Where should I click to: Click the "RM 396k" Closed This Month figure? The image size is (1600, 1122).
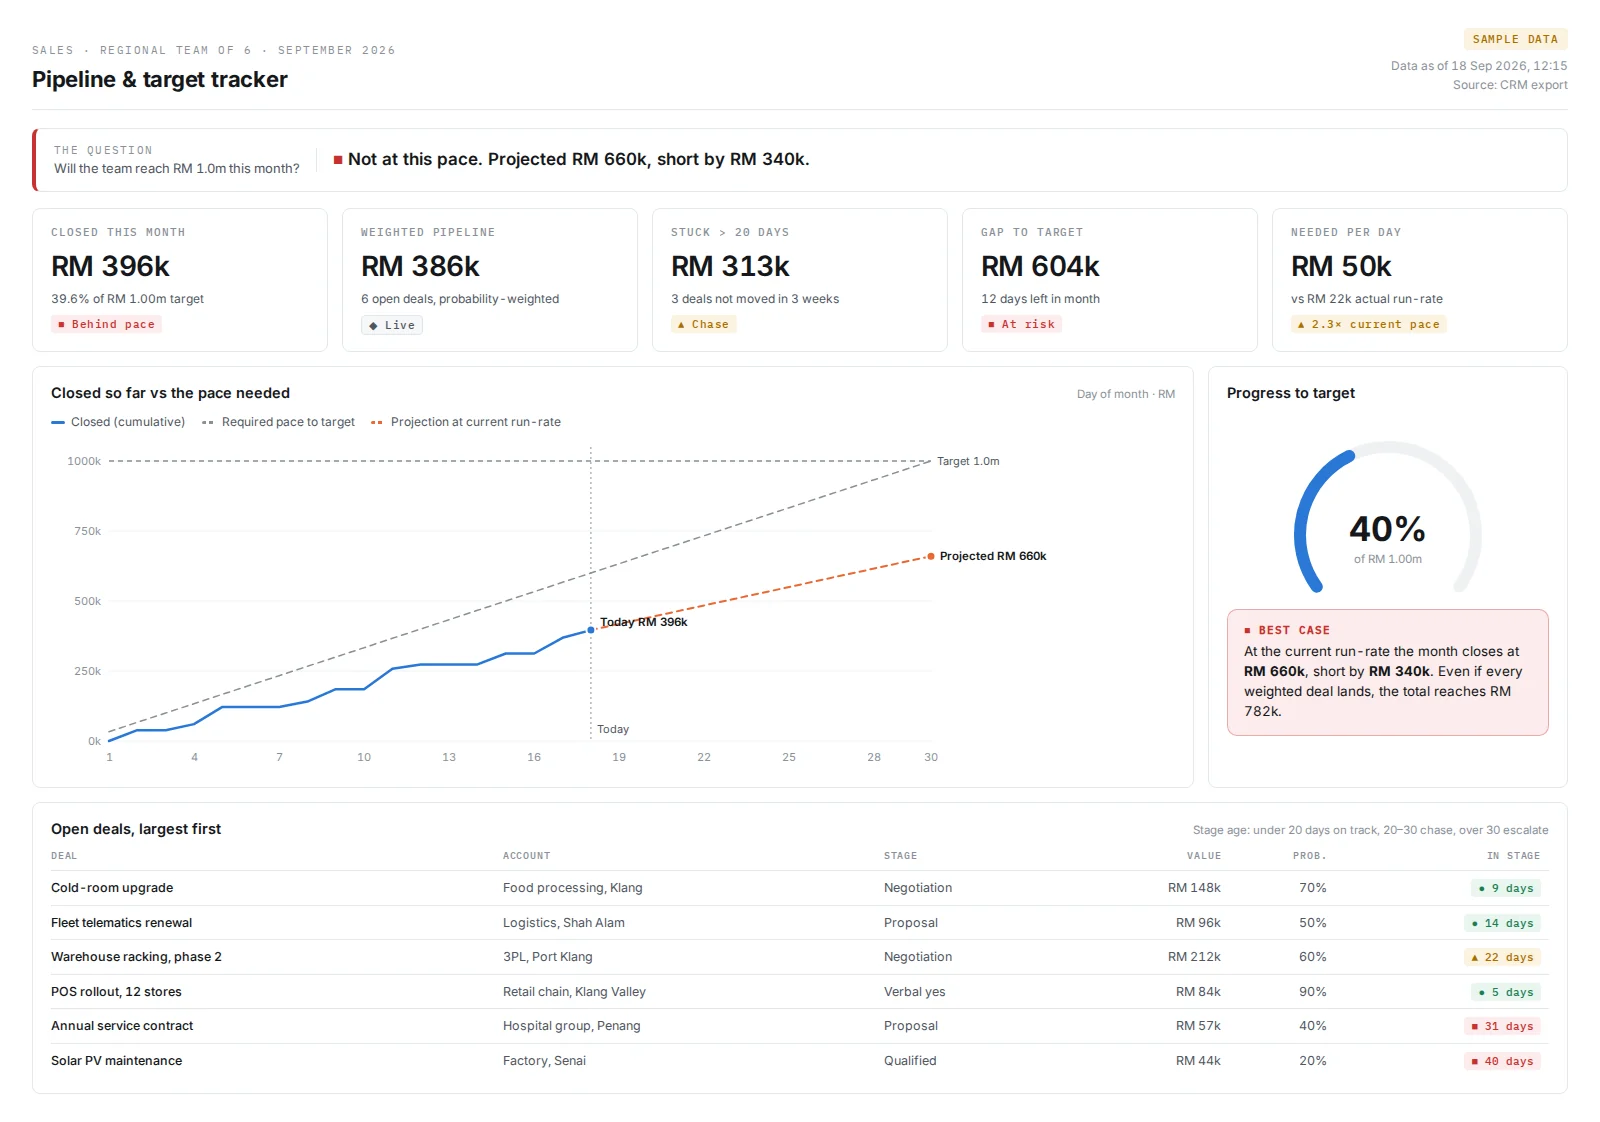point(111,266)
